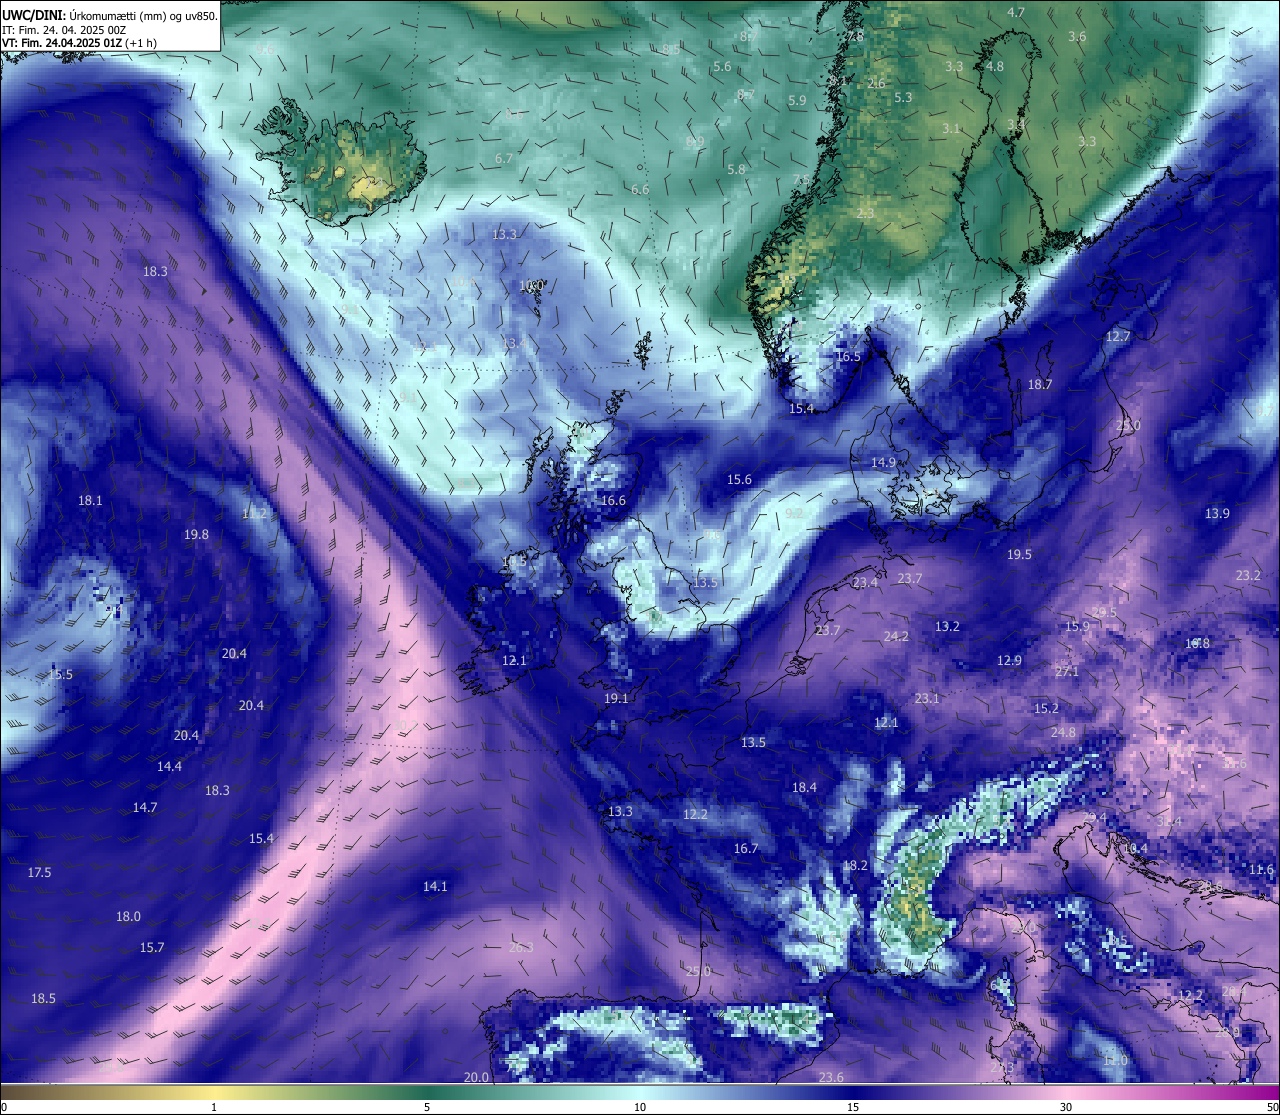Click the map value '14.9' near Denmark
This screenshot has height=1115, width=1280.
point(883,463)
